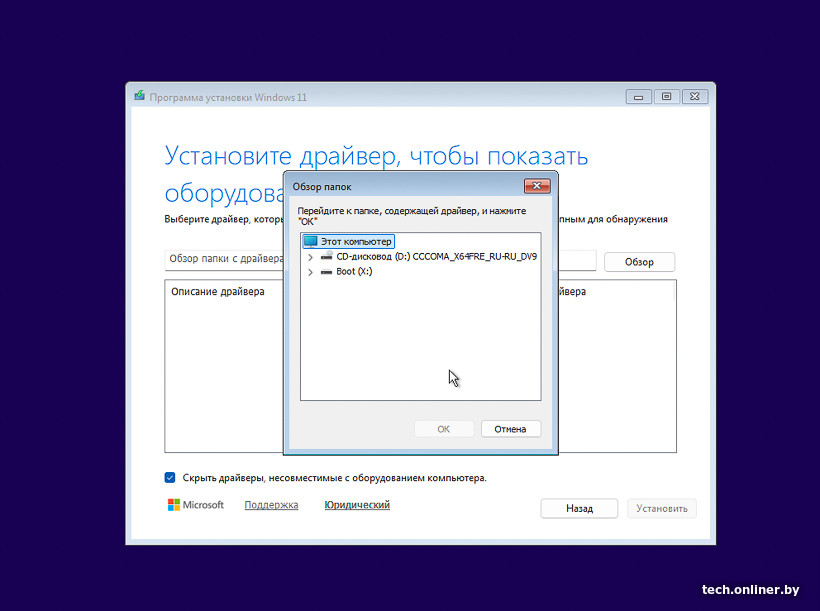This screenshot has height=611, width=820.
Task: Click the This PC computer icon in tree
Action: [311, 241]
